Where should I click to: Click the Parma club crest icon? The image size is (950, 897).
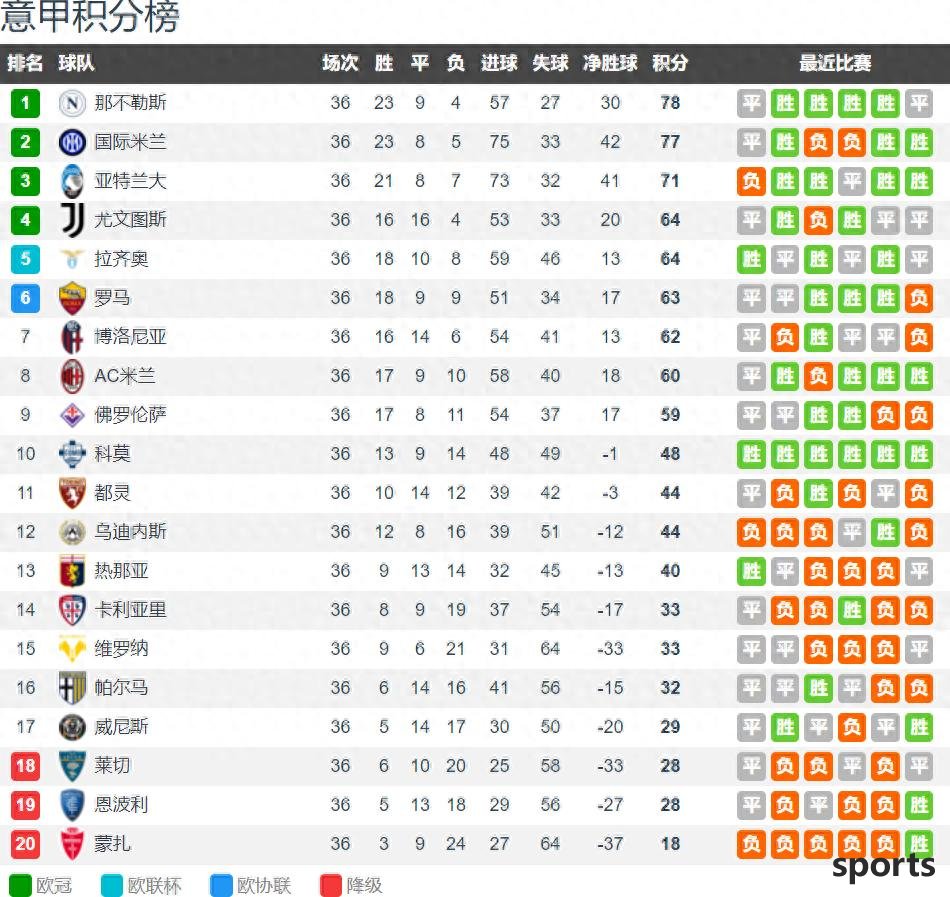(x=72, y=688)
